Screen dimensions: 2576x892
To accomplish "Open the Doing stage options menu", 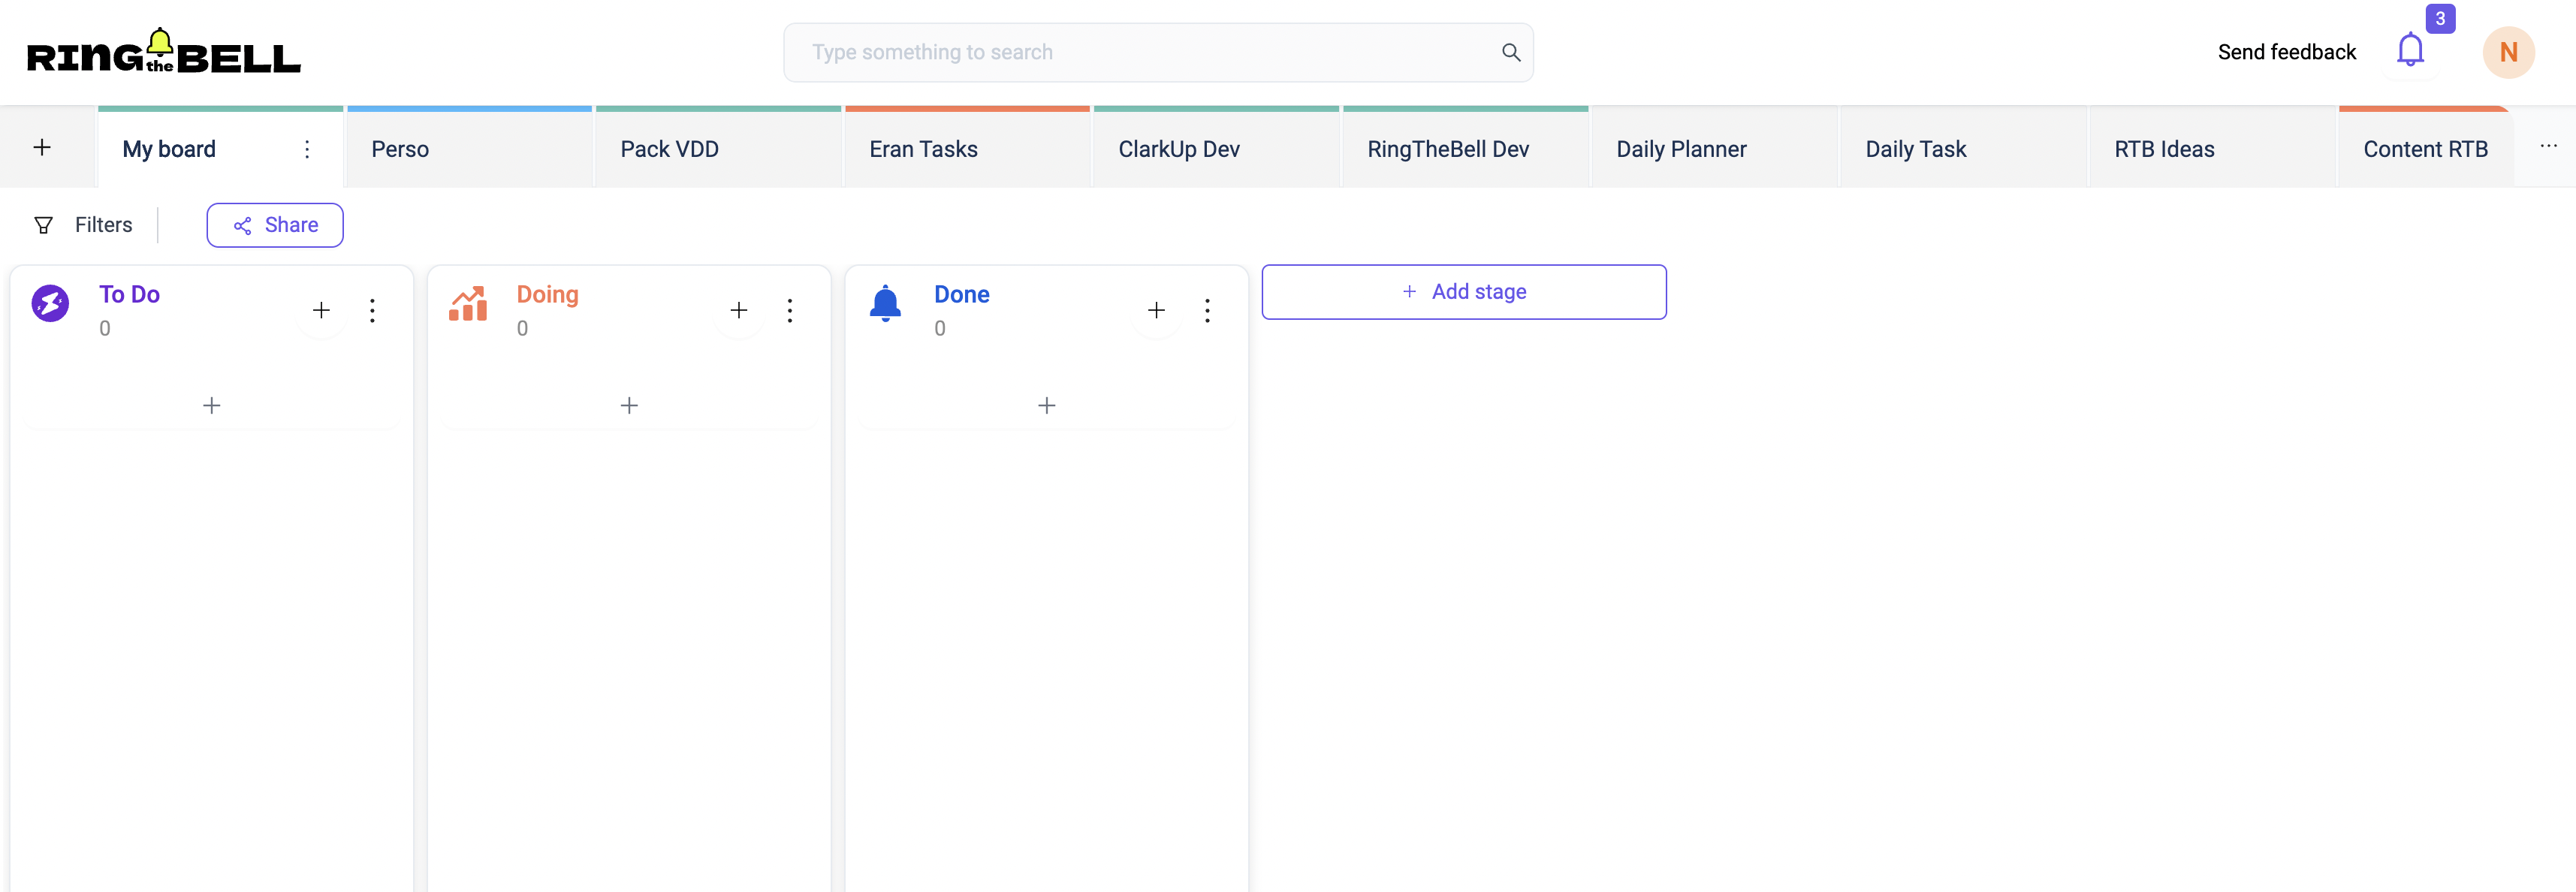I will coord(792,307).
